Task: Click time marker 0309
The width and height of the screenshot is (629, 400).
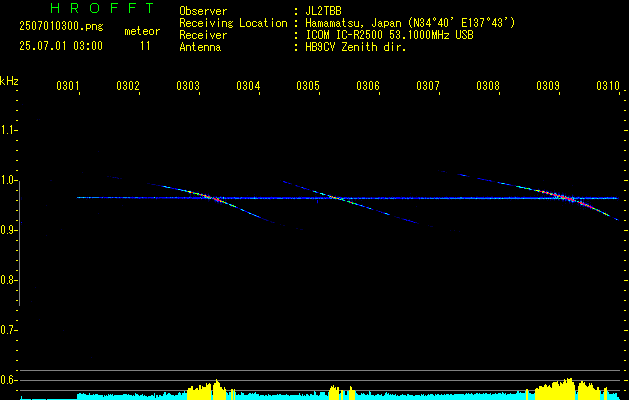Action: pos(548,86)
